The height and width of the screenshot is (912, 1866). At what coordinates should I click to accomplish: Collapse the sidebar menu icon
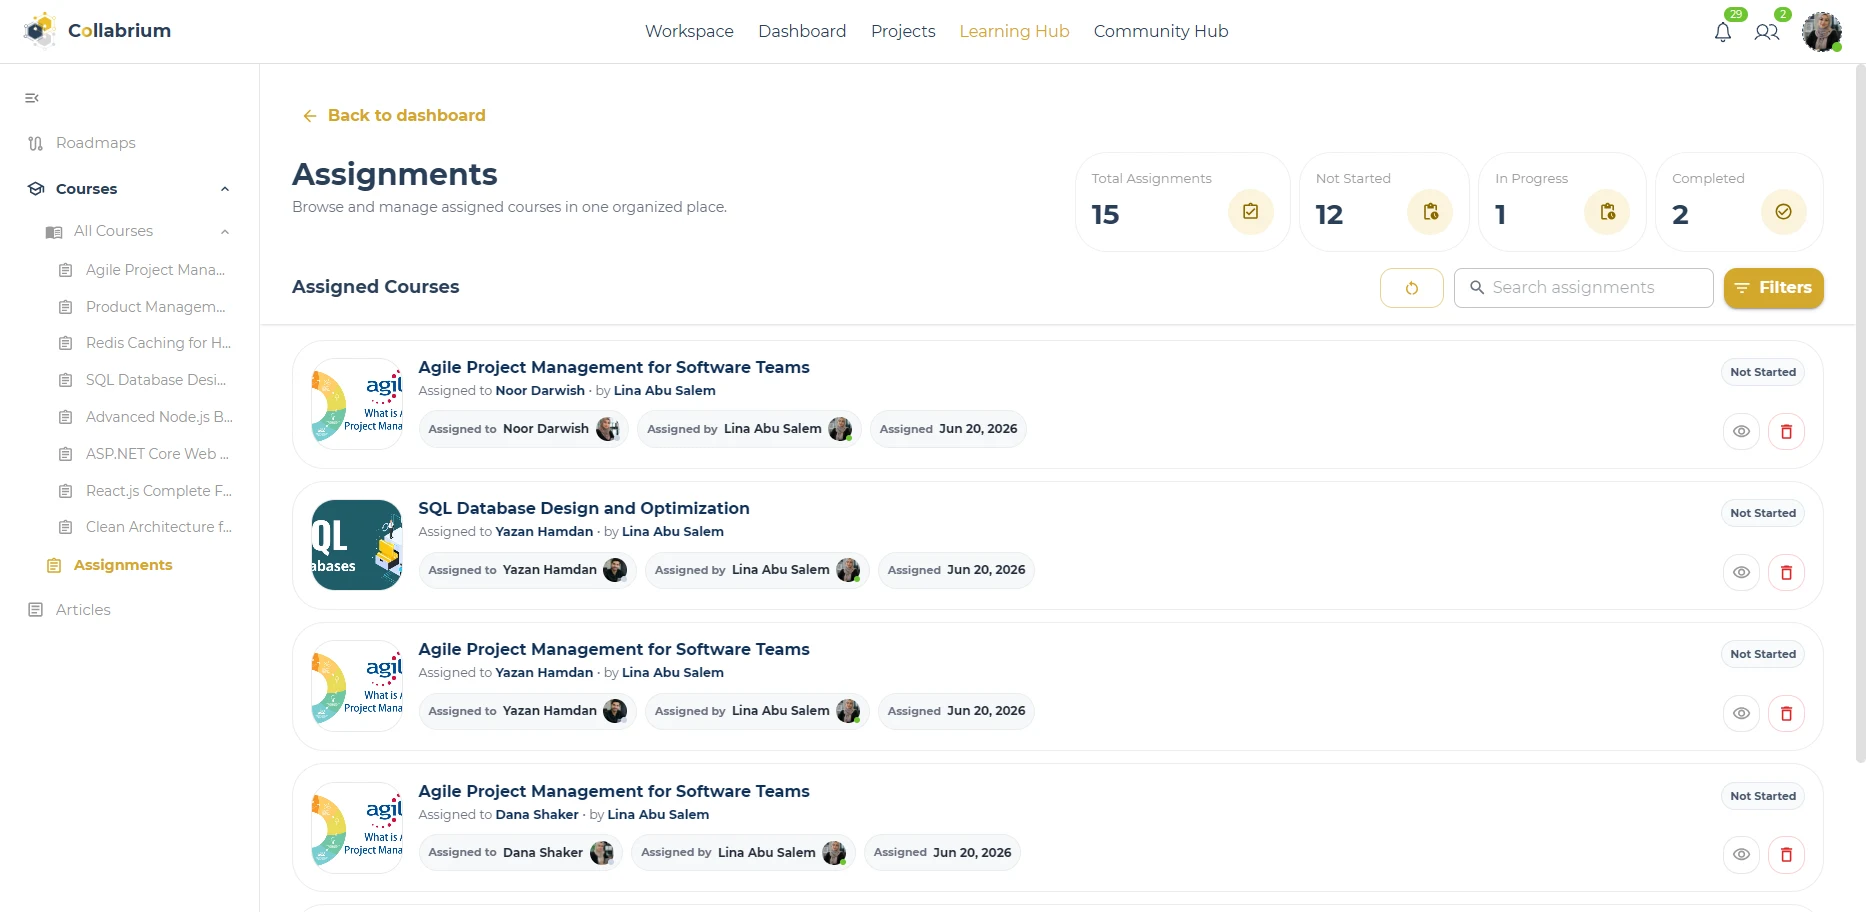point(32,98)
